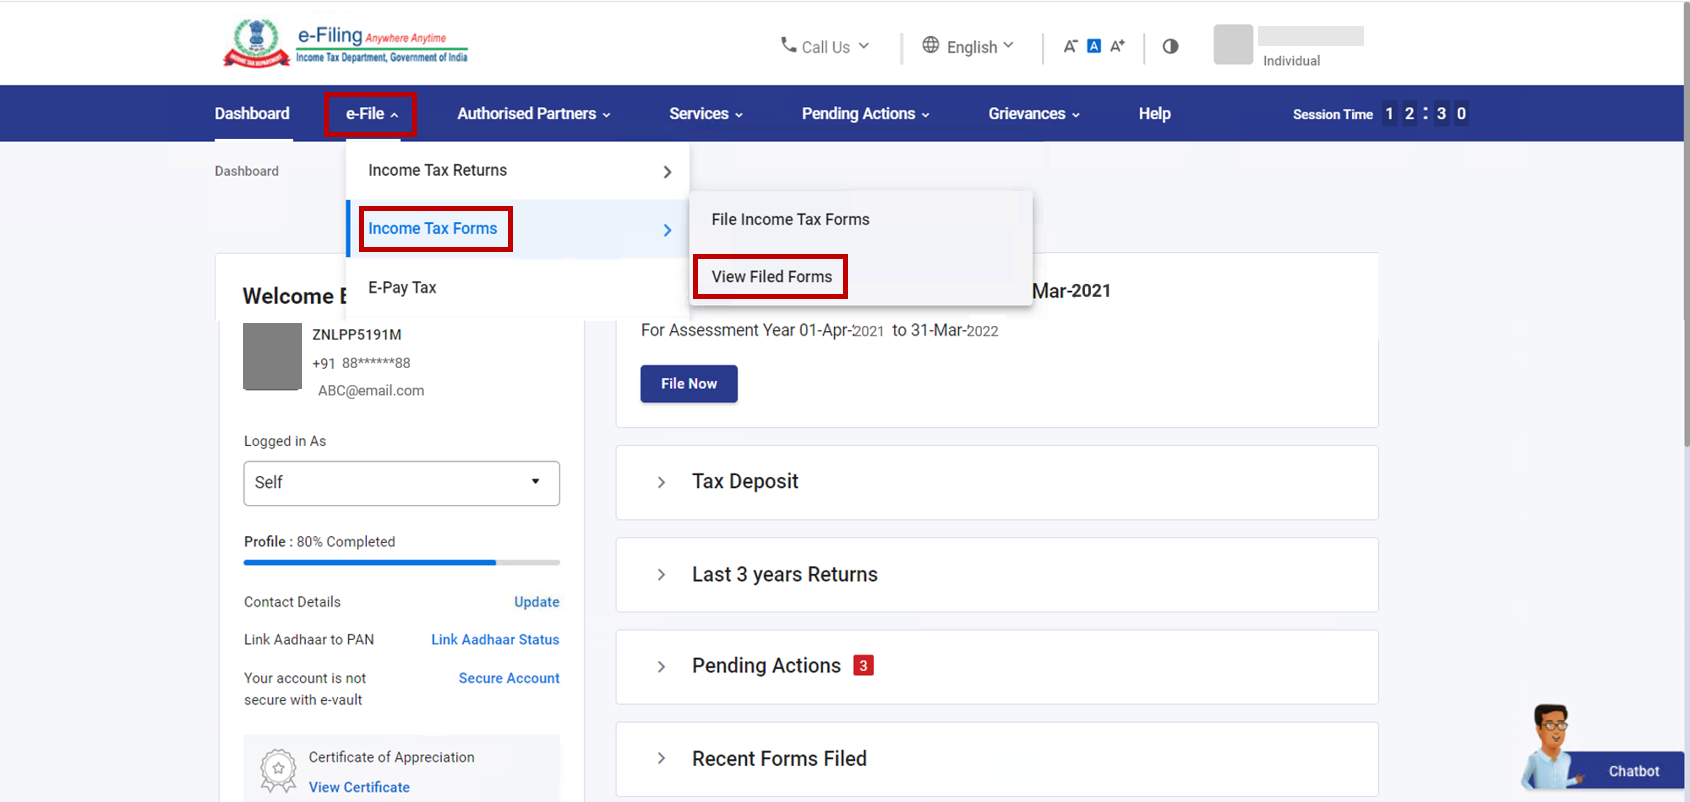Click the Link Aadhaar Status link

coord(495,640)
